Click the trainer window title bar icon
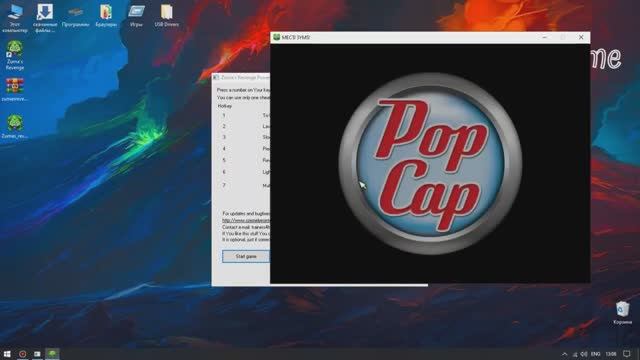Screen dimensions: 640x360 tap(216, 78)
